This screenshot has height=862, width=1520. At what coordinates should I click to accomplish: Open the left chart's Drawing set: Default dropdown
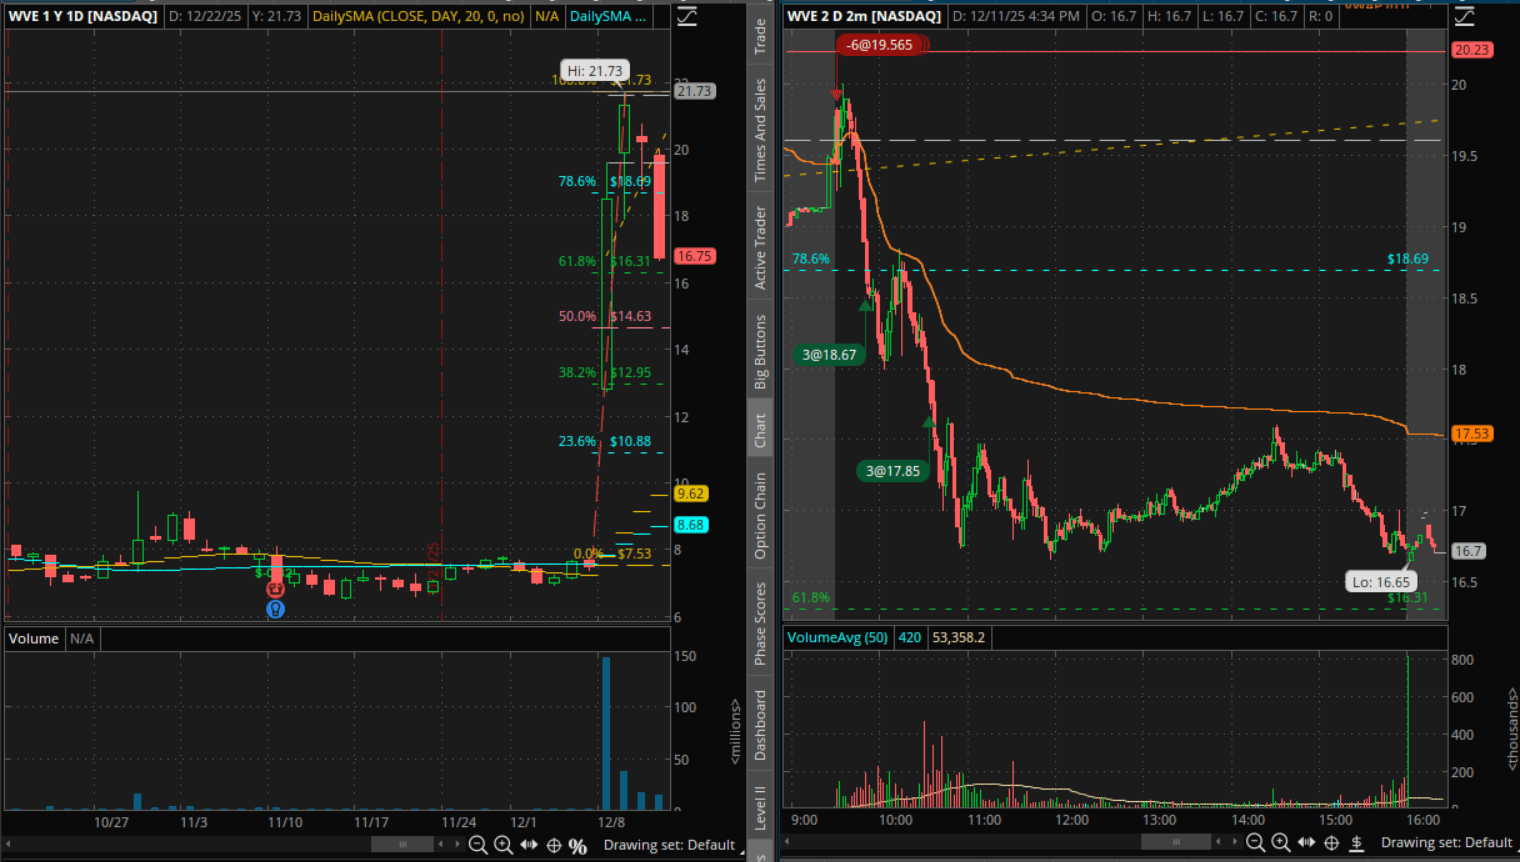[x=669, y=845]
